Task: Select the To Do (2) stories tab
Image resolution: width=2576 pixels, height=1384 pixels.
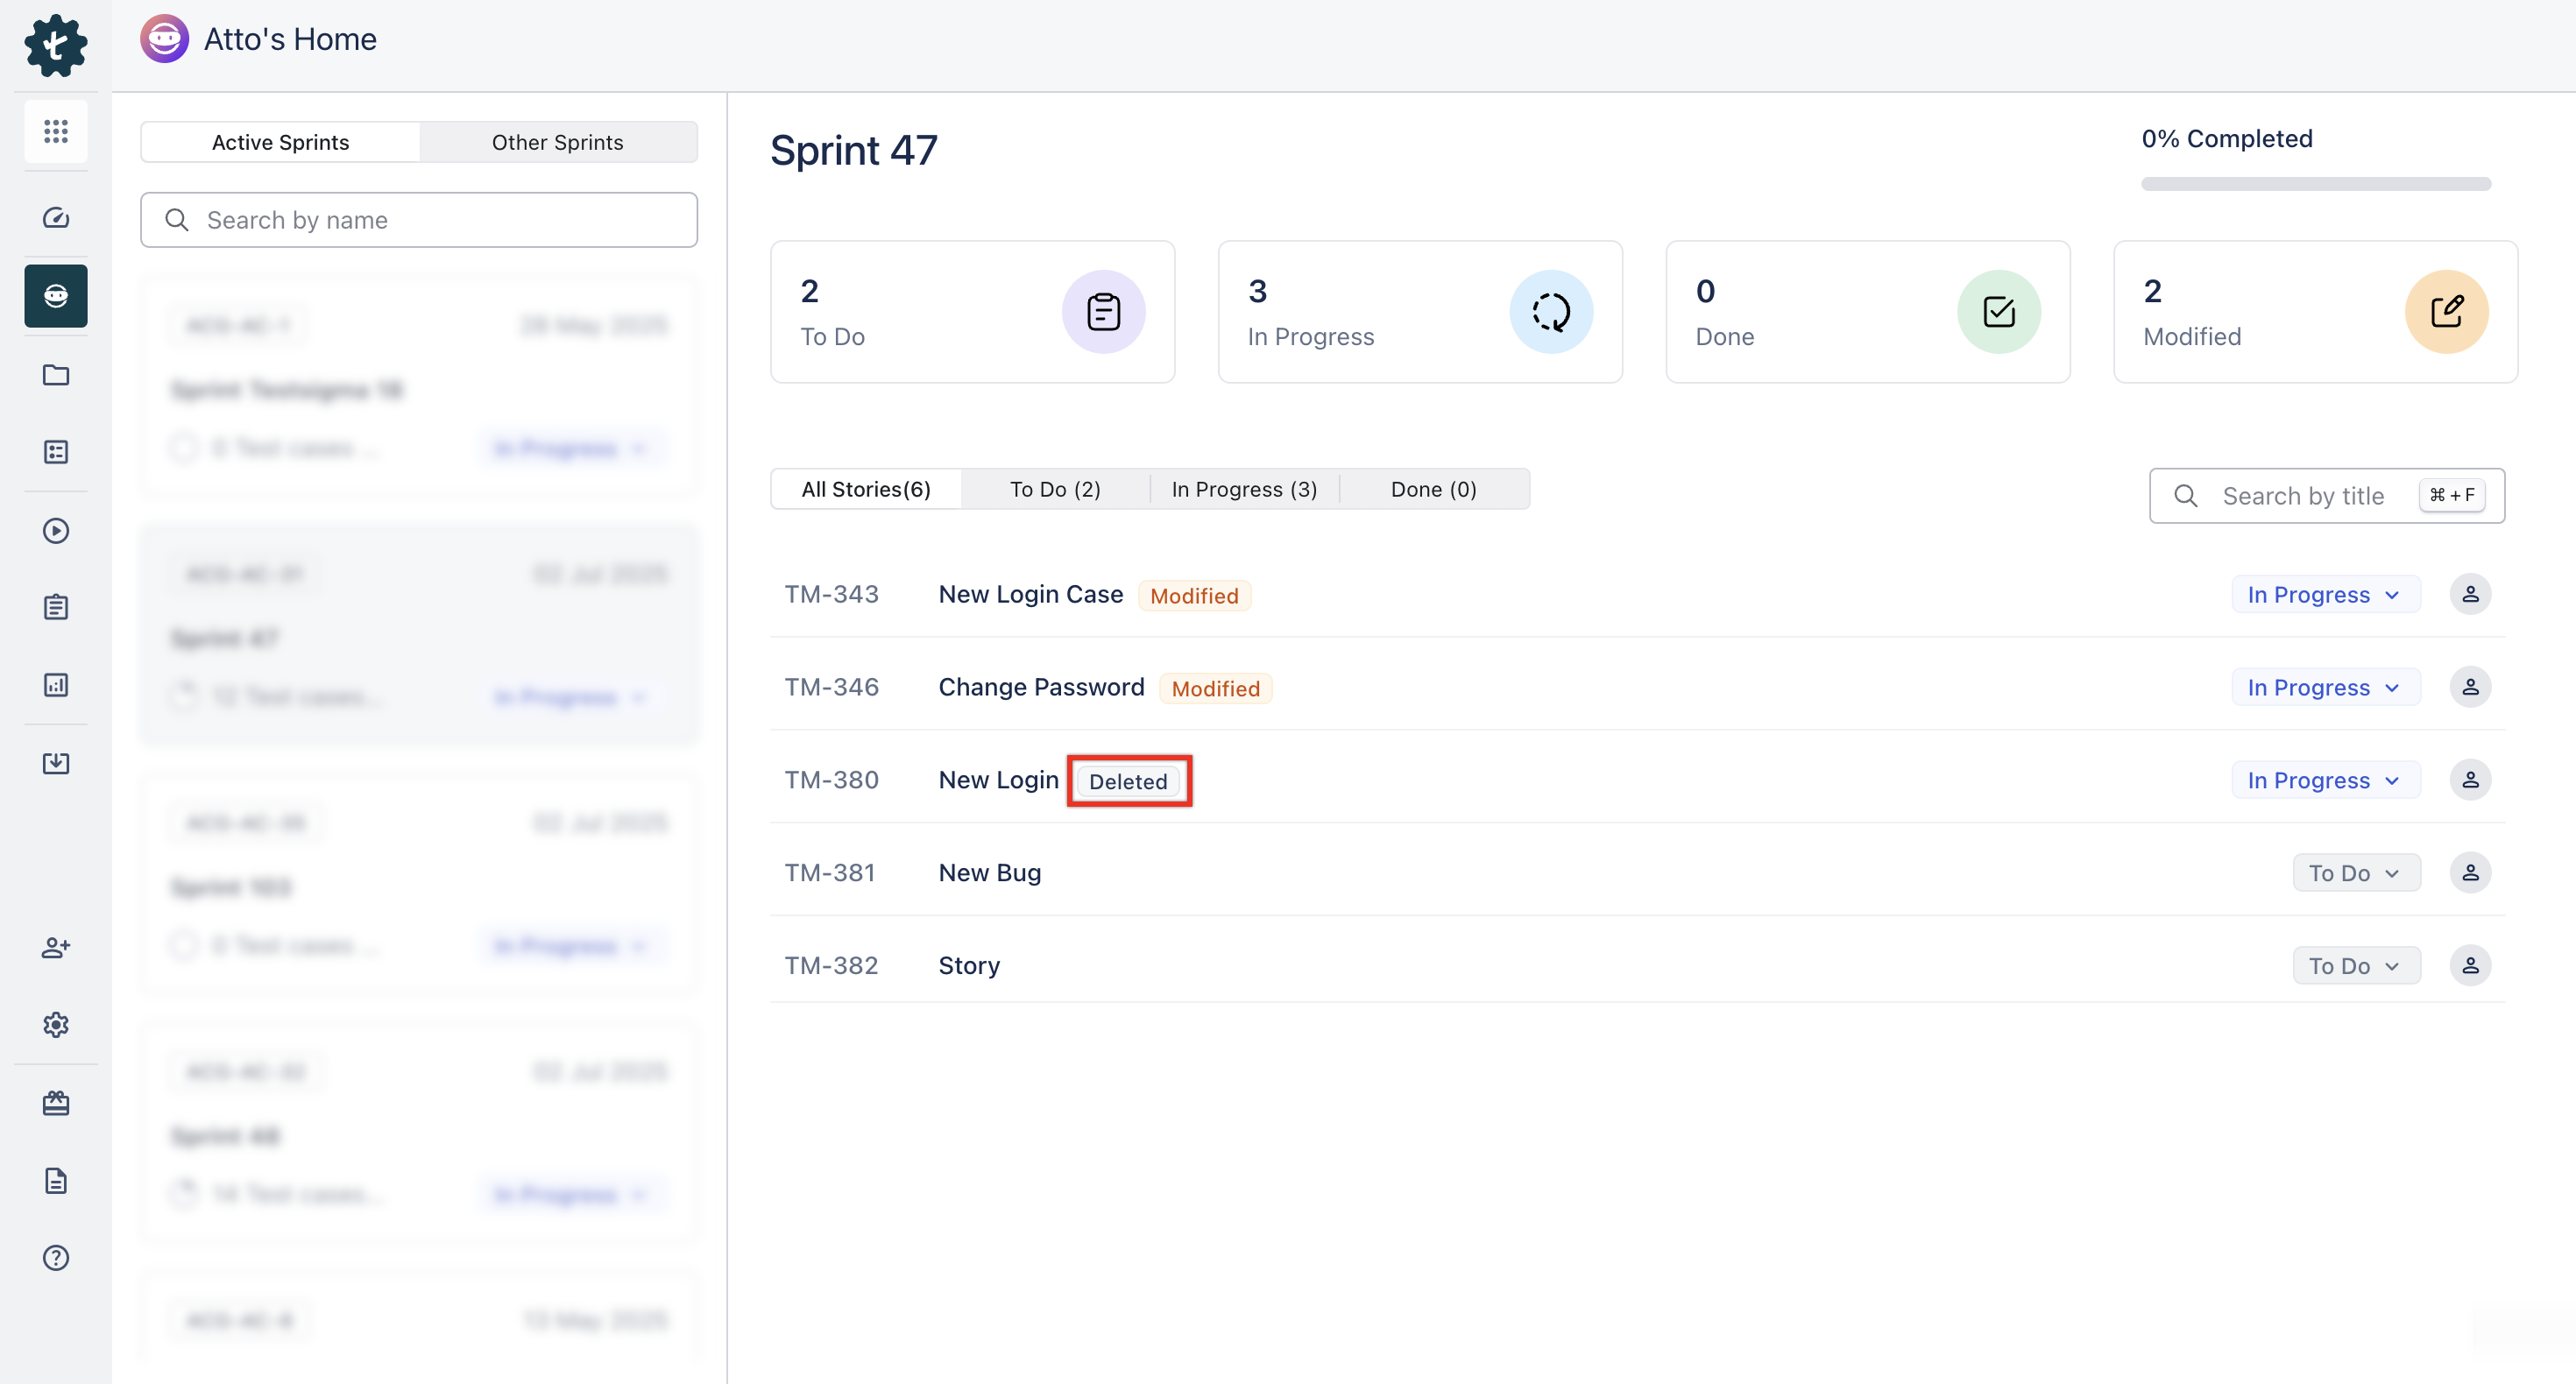Action: click(x=1055, y=489)
